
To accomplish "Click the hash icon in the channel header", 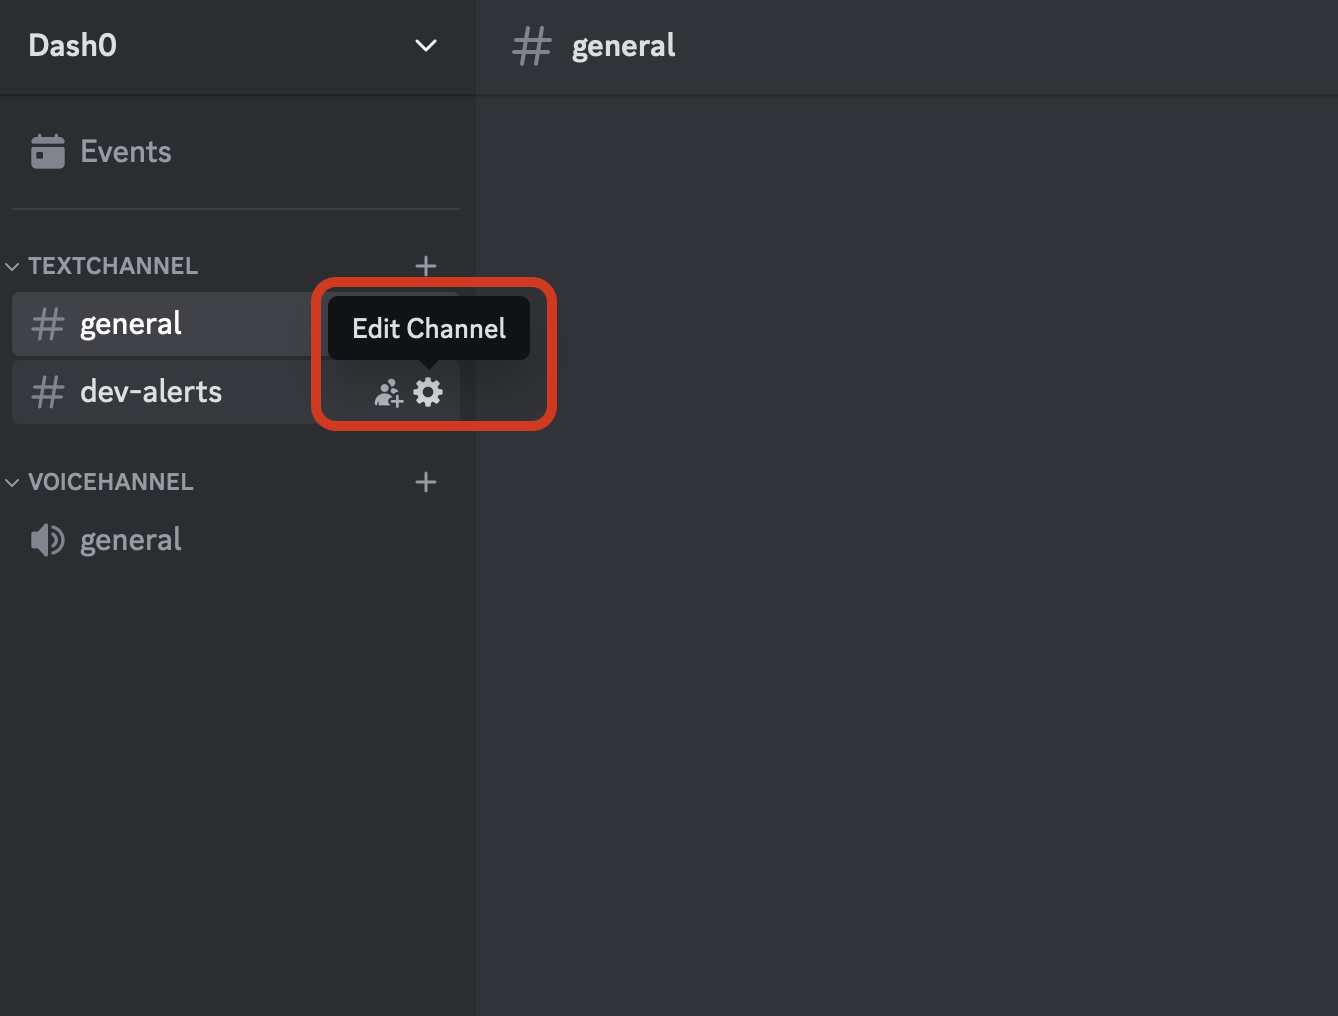I will 531,46.
